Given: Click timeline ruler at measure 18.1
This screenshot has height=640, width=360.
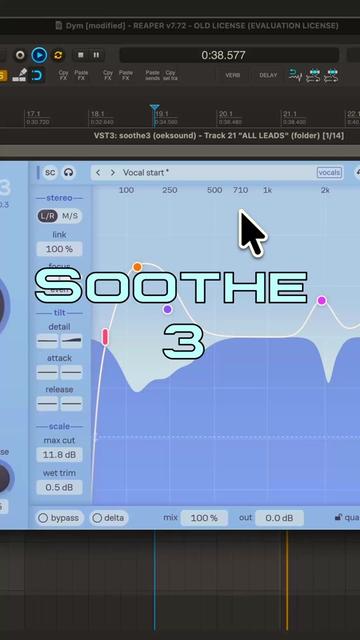Looking at the screenshot, I should point(98,114).
